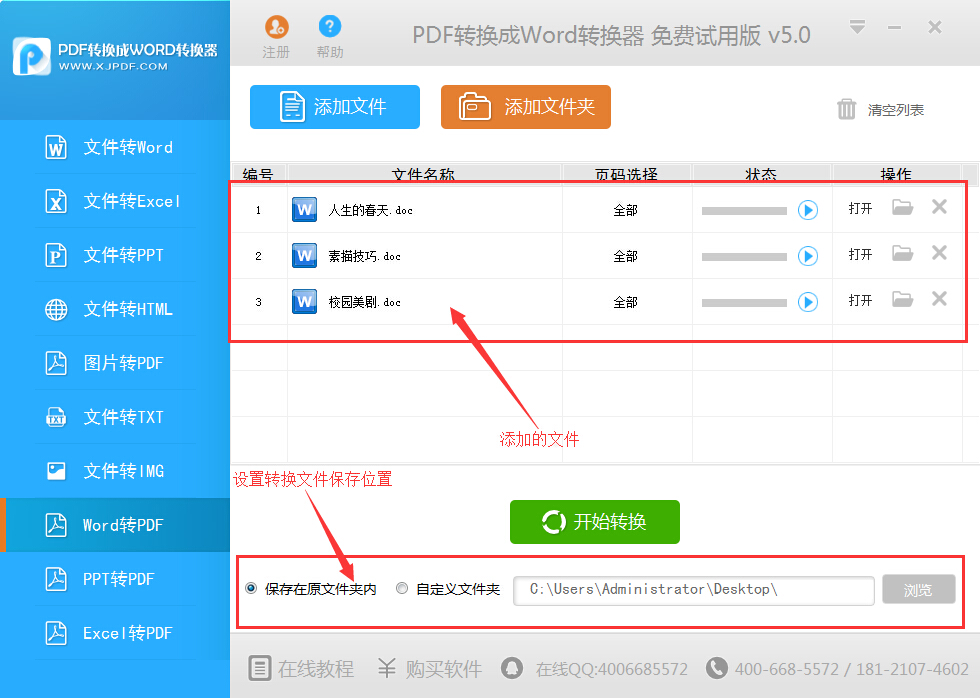
Task: Remove 人生的春天.doc with X icon
Action: [x=939, y=207]
